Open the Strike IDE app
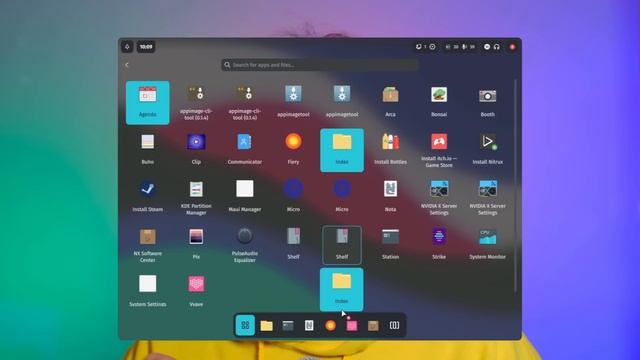This screenshot has width=640, height=360. (x=439, y=244)
